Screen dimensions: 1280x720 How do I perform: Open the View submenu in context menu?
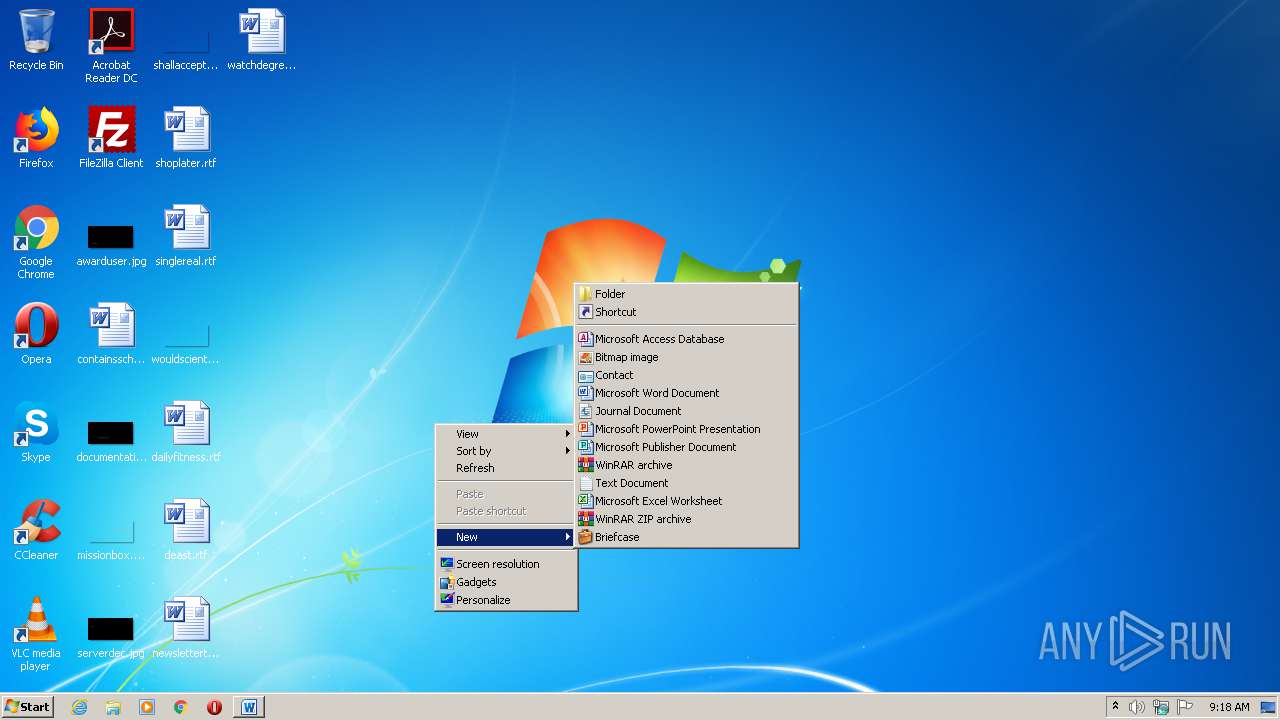(506, 434)
